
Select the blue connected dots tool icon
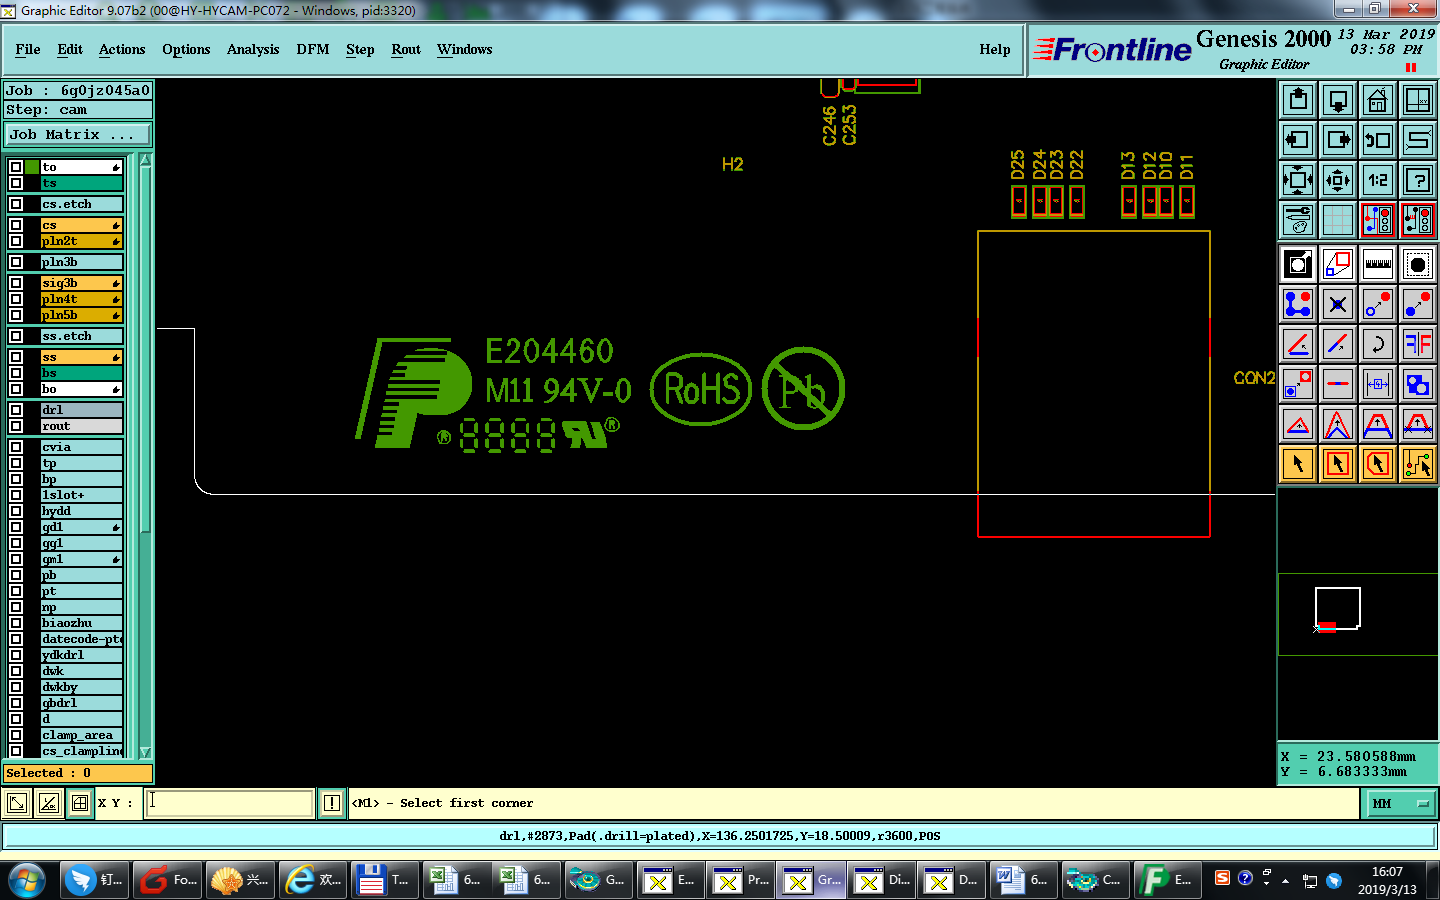tap(1298, 304)
